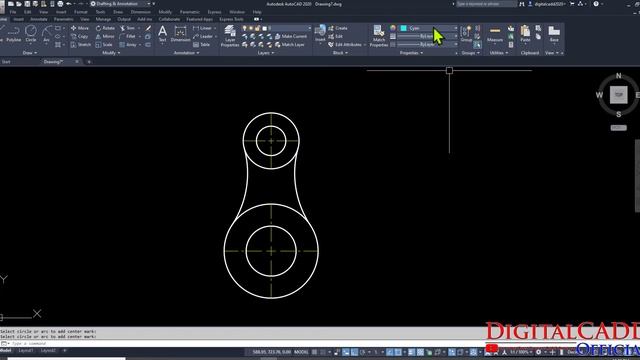Toggle the layer on/off lightbulb icon
The height and width of the screenshot is (360, 640).
coord(244,28)
